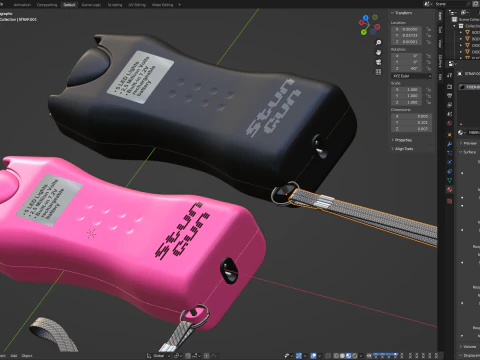The width and height of the screenshot is (480, 360).
Task: Switch orthographic/perspective grid icon in viewport
Action: (378, 72)
